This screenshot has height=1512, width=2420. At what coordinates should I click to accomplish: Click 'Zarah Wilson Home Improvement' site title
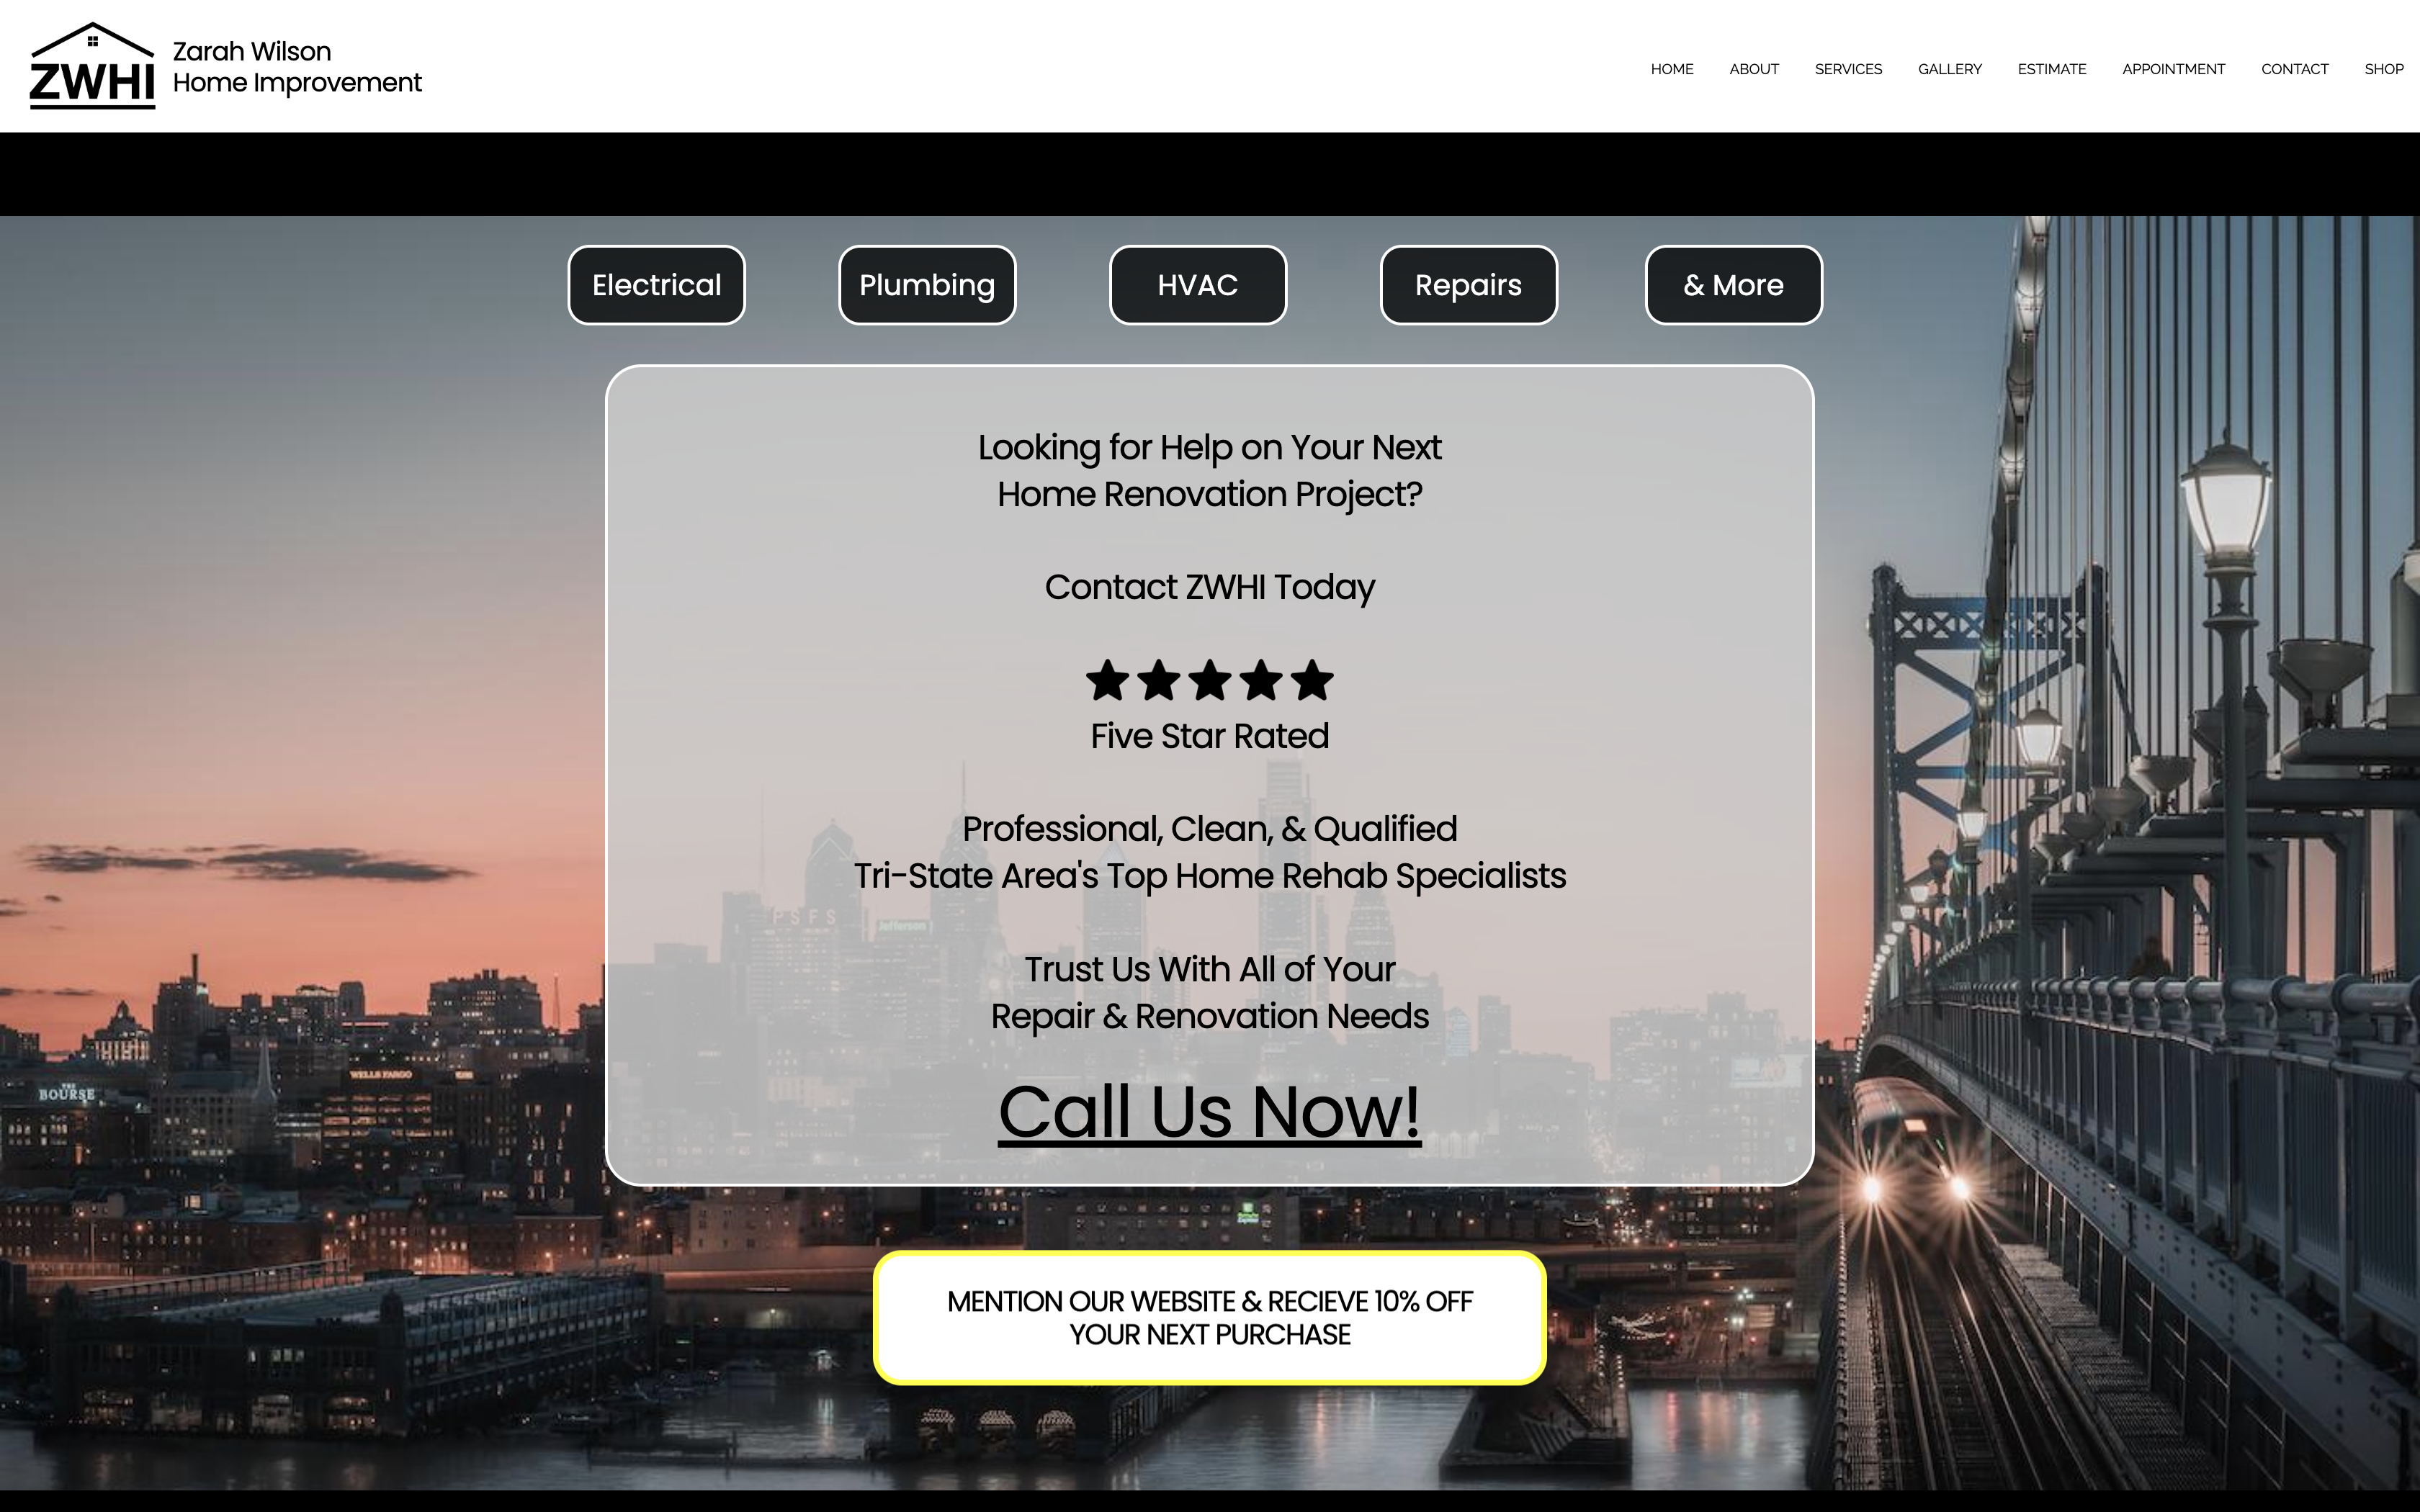pos(296,67)
